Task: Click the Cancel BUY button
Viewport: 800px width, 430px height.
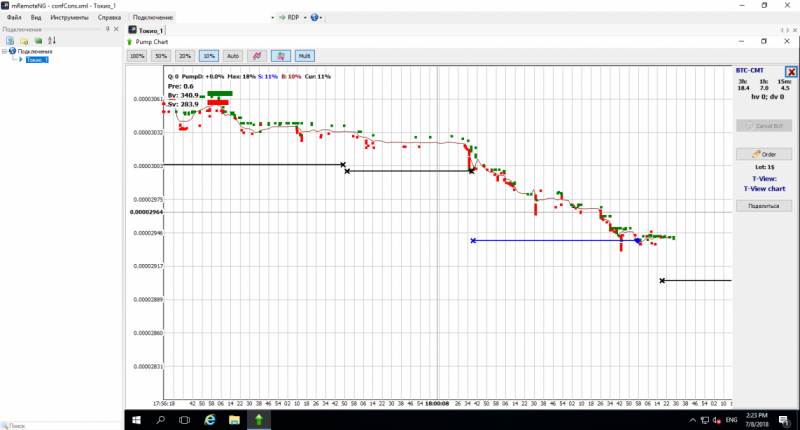Action: pyautogui.click(x=764, y=125)
